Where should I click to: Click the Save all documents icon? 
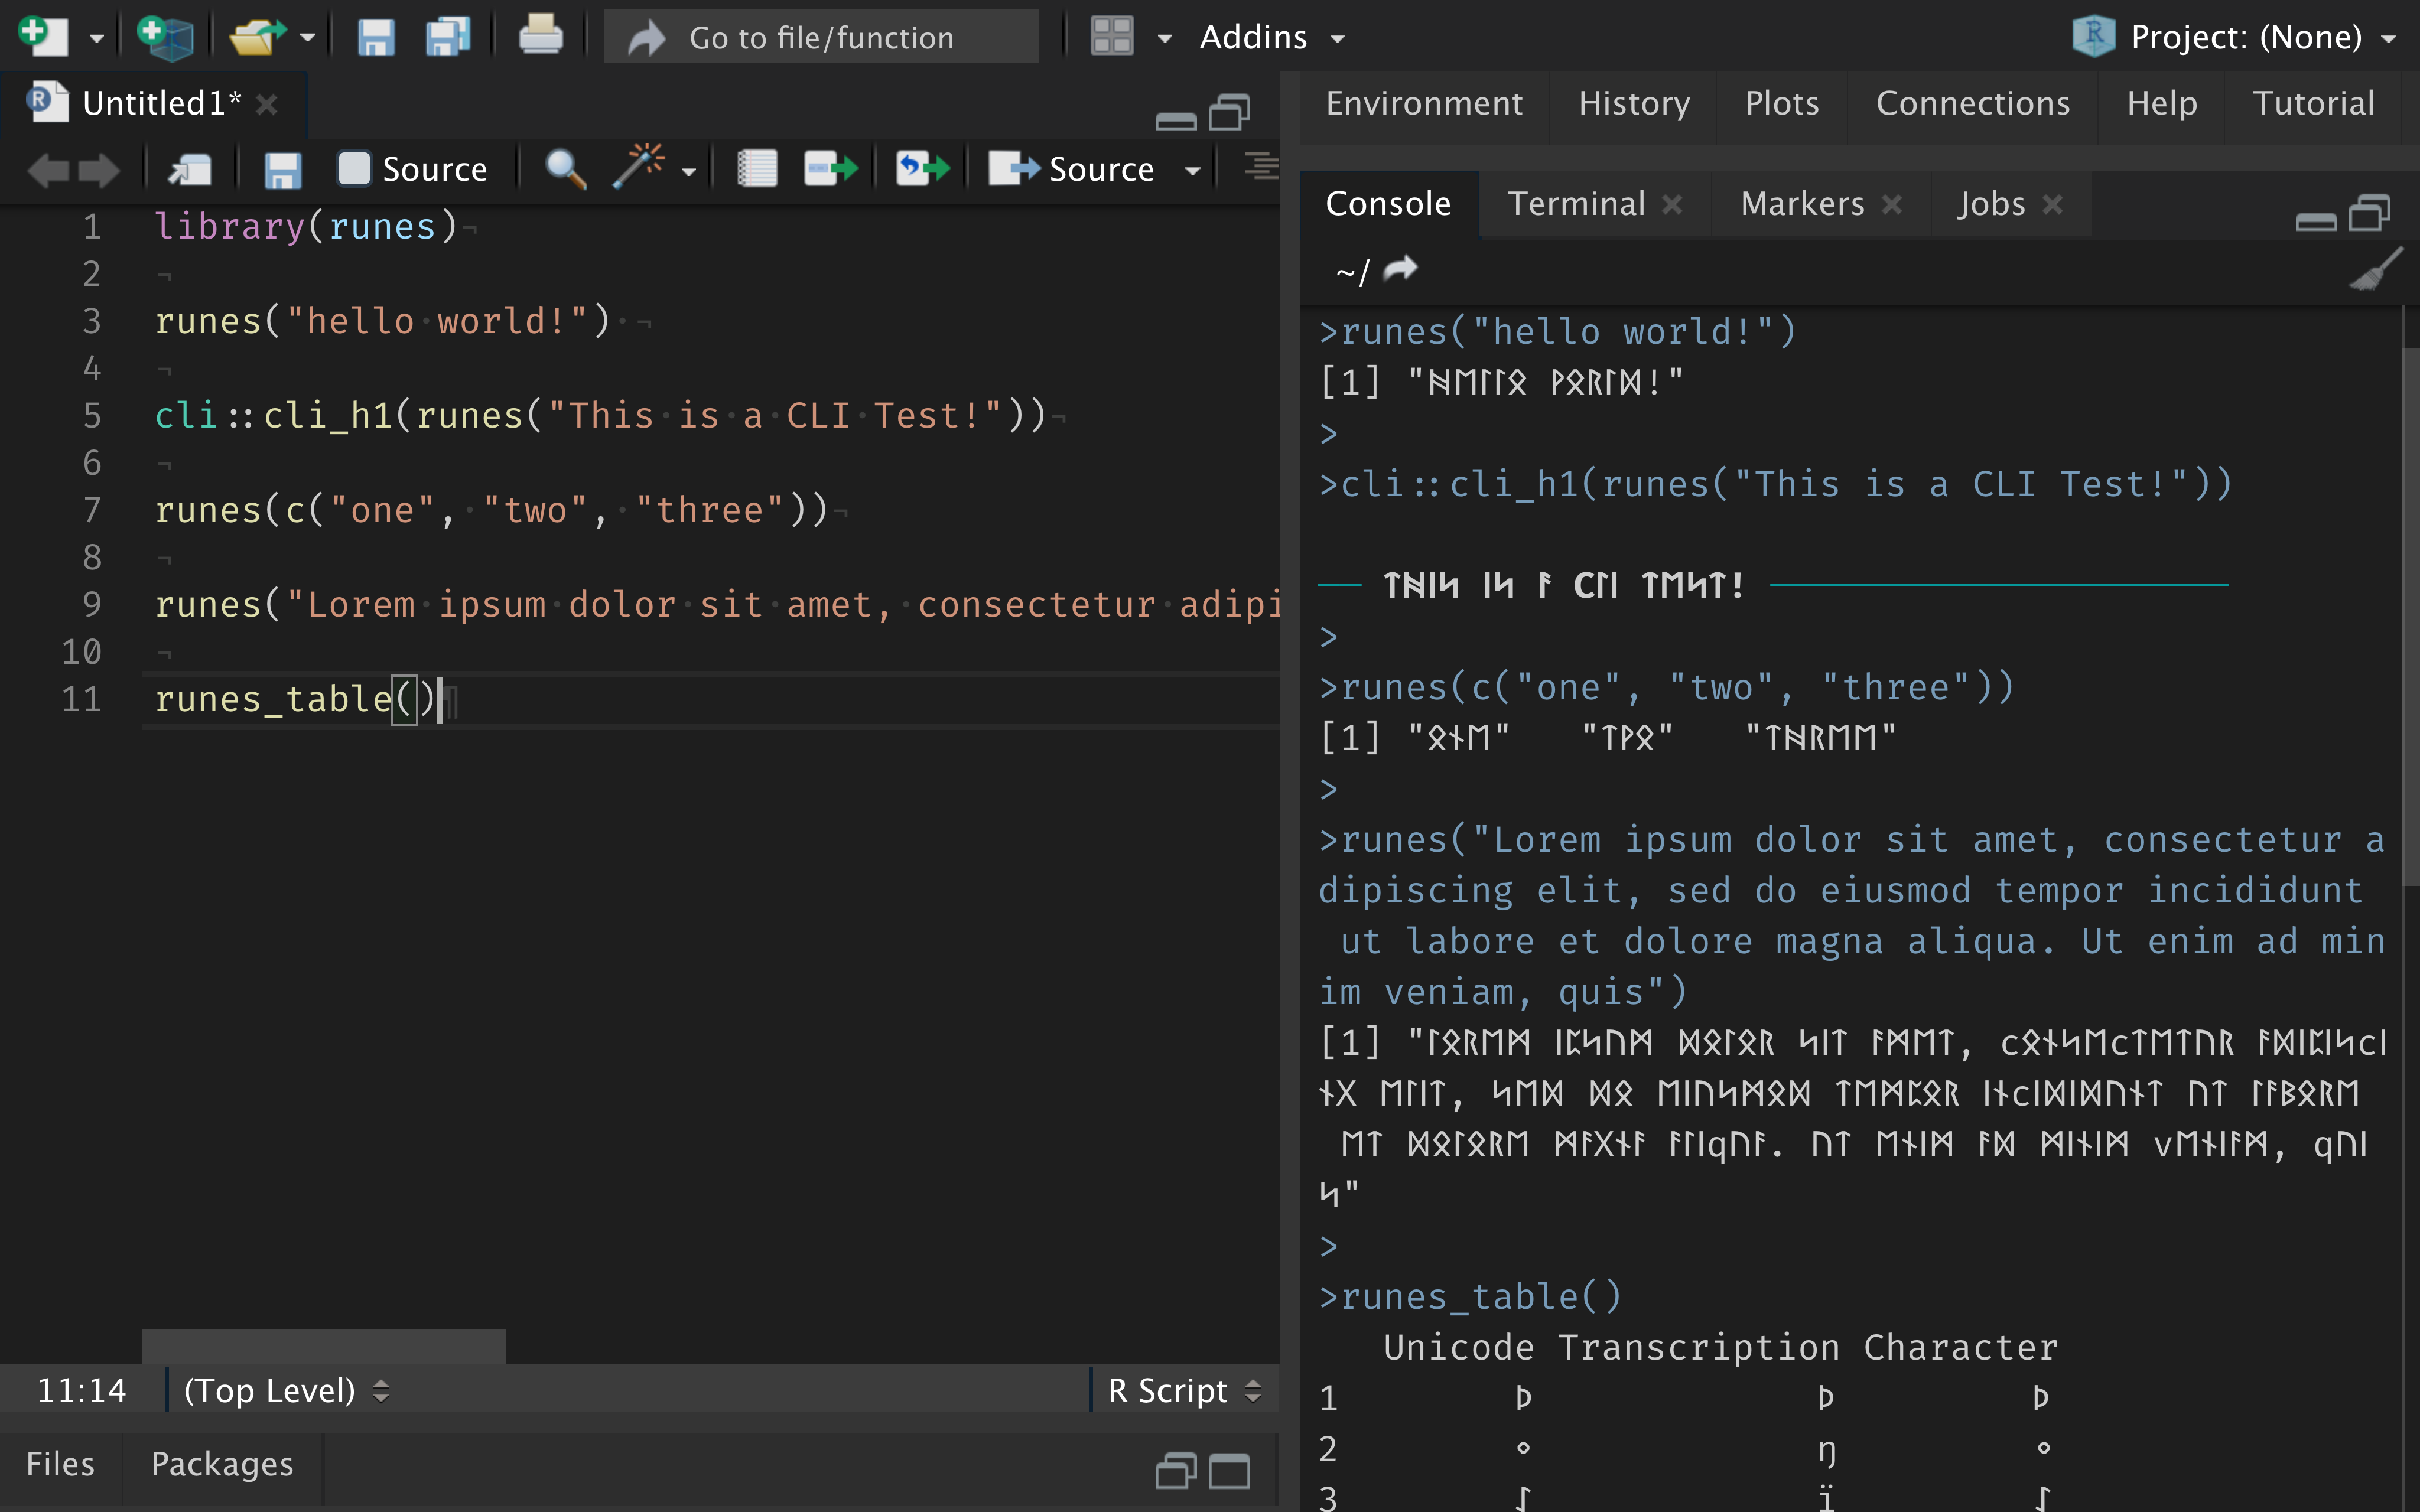click(447, 37)
